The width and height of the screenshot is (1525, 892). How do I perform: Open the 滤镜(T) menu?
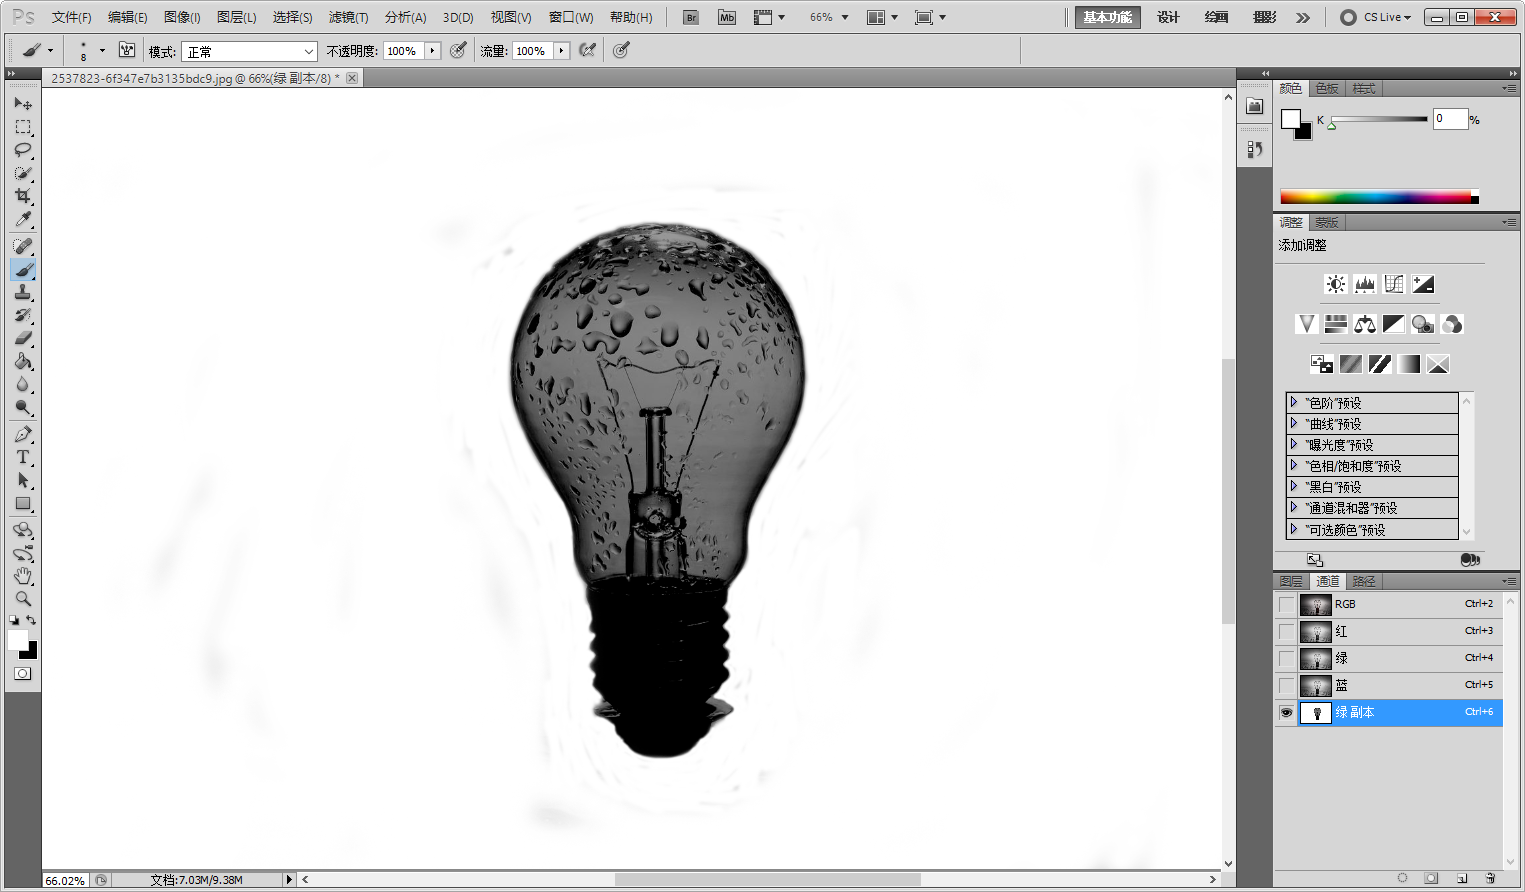coord(348,17)
